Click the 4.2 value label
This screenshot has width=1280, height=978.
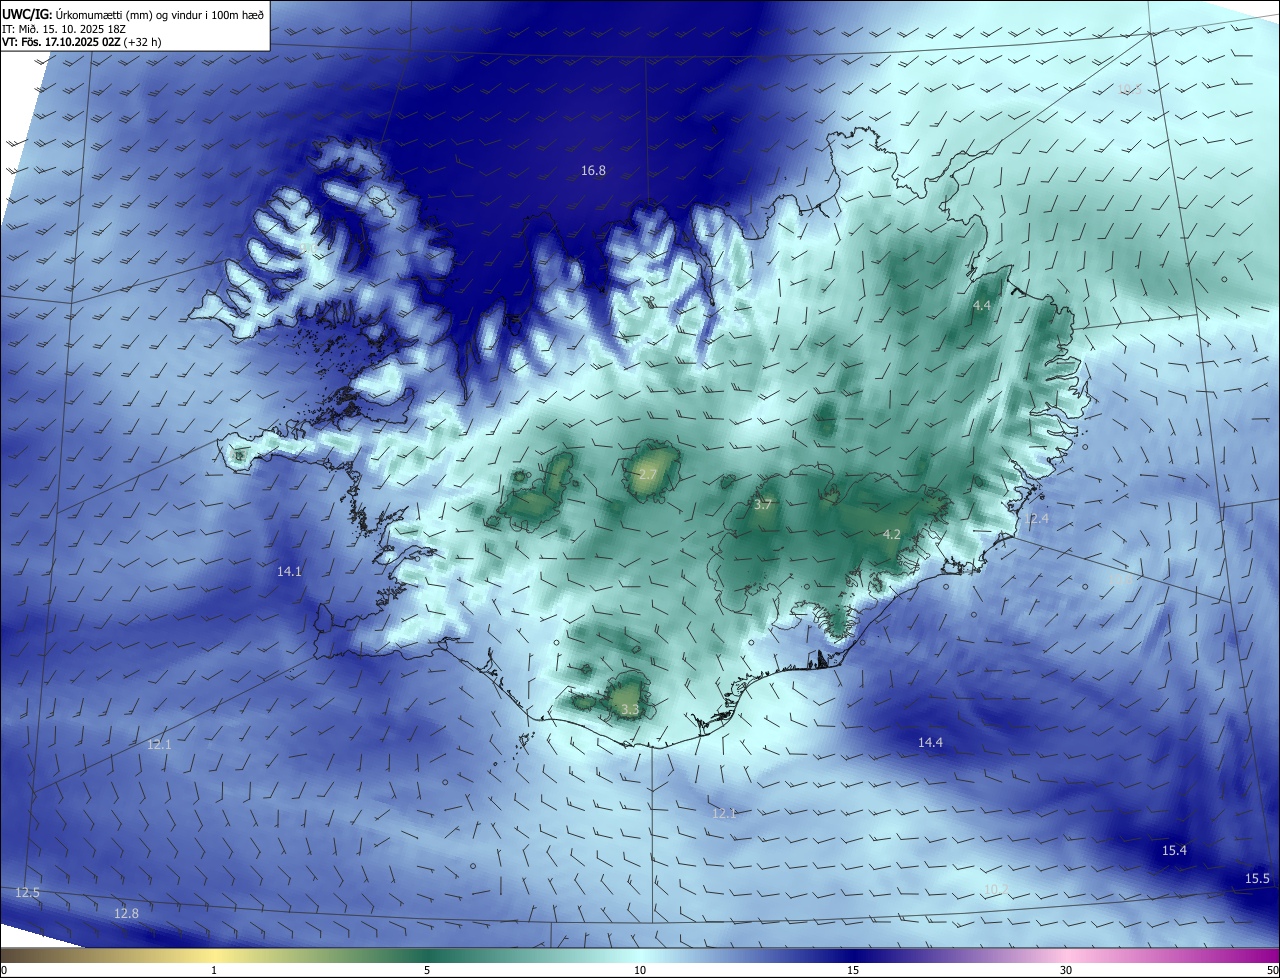click(891, 535)
